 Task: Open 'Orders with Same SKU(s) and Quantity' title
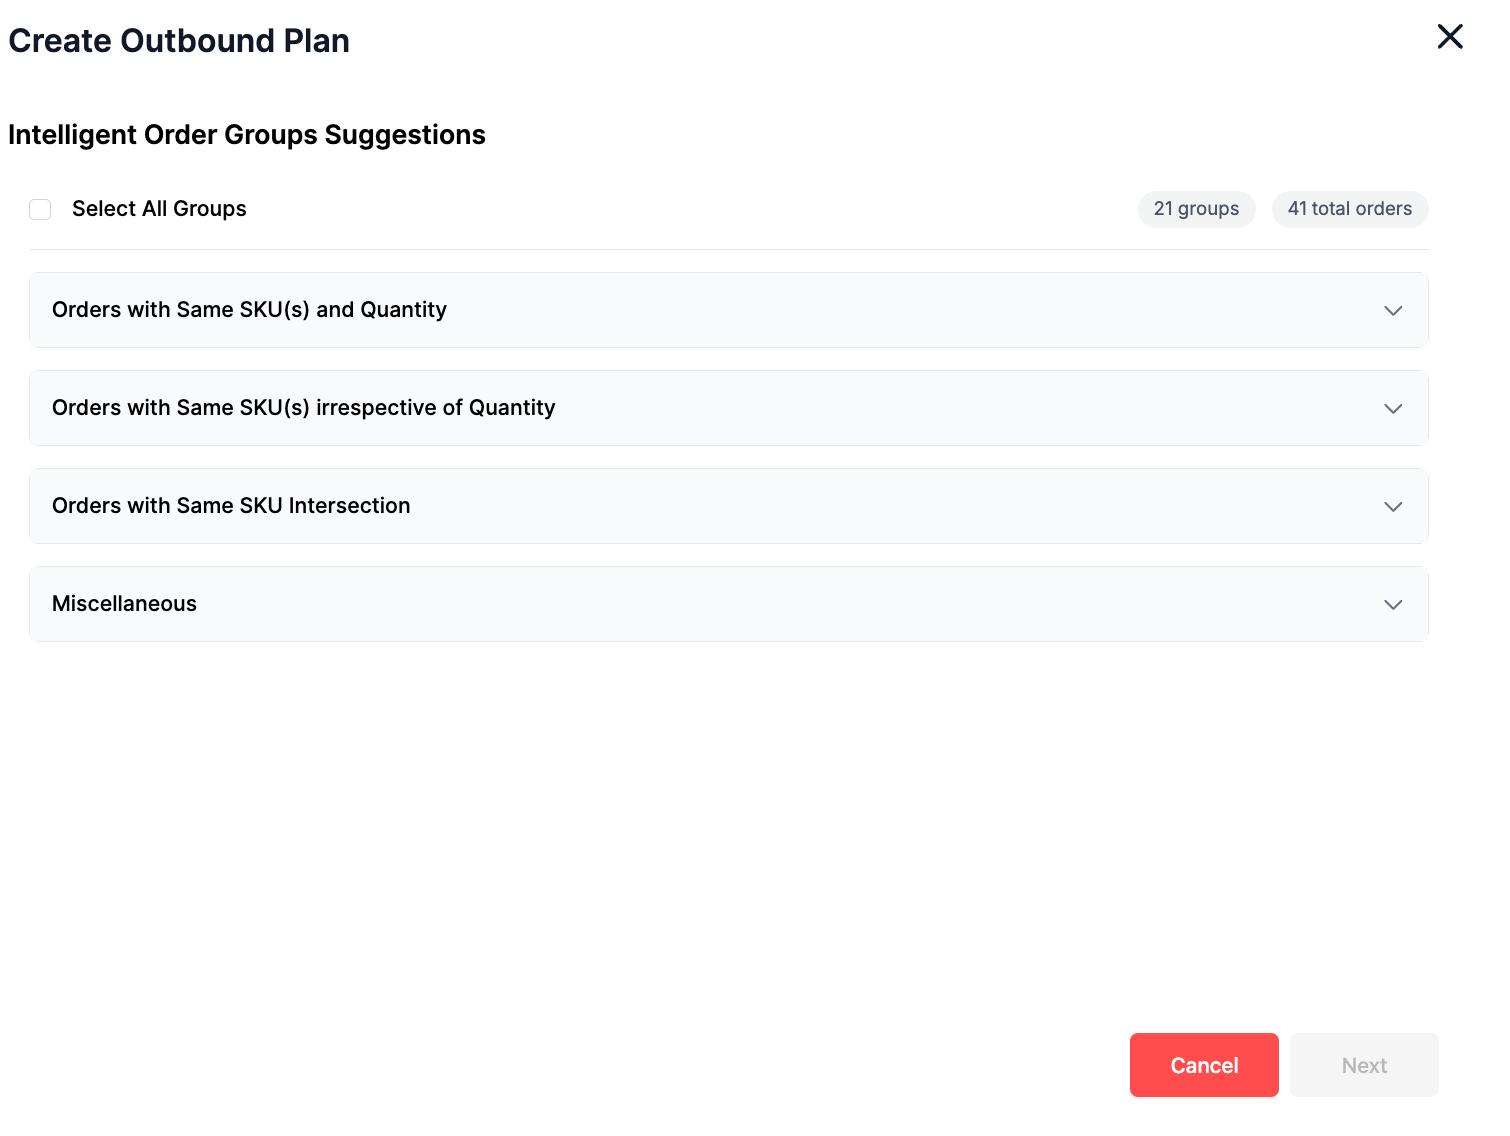click(249, 310)
